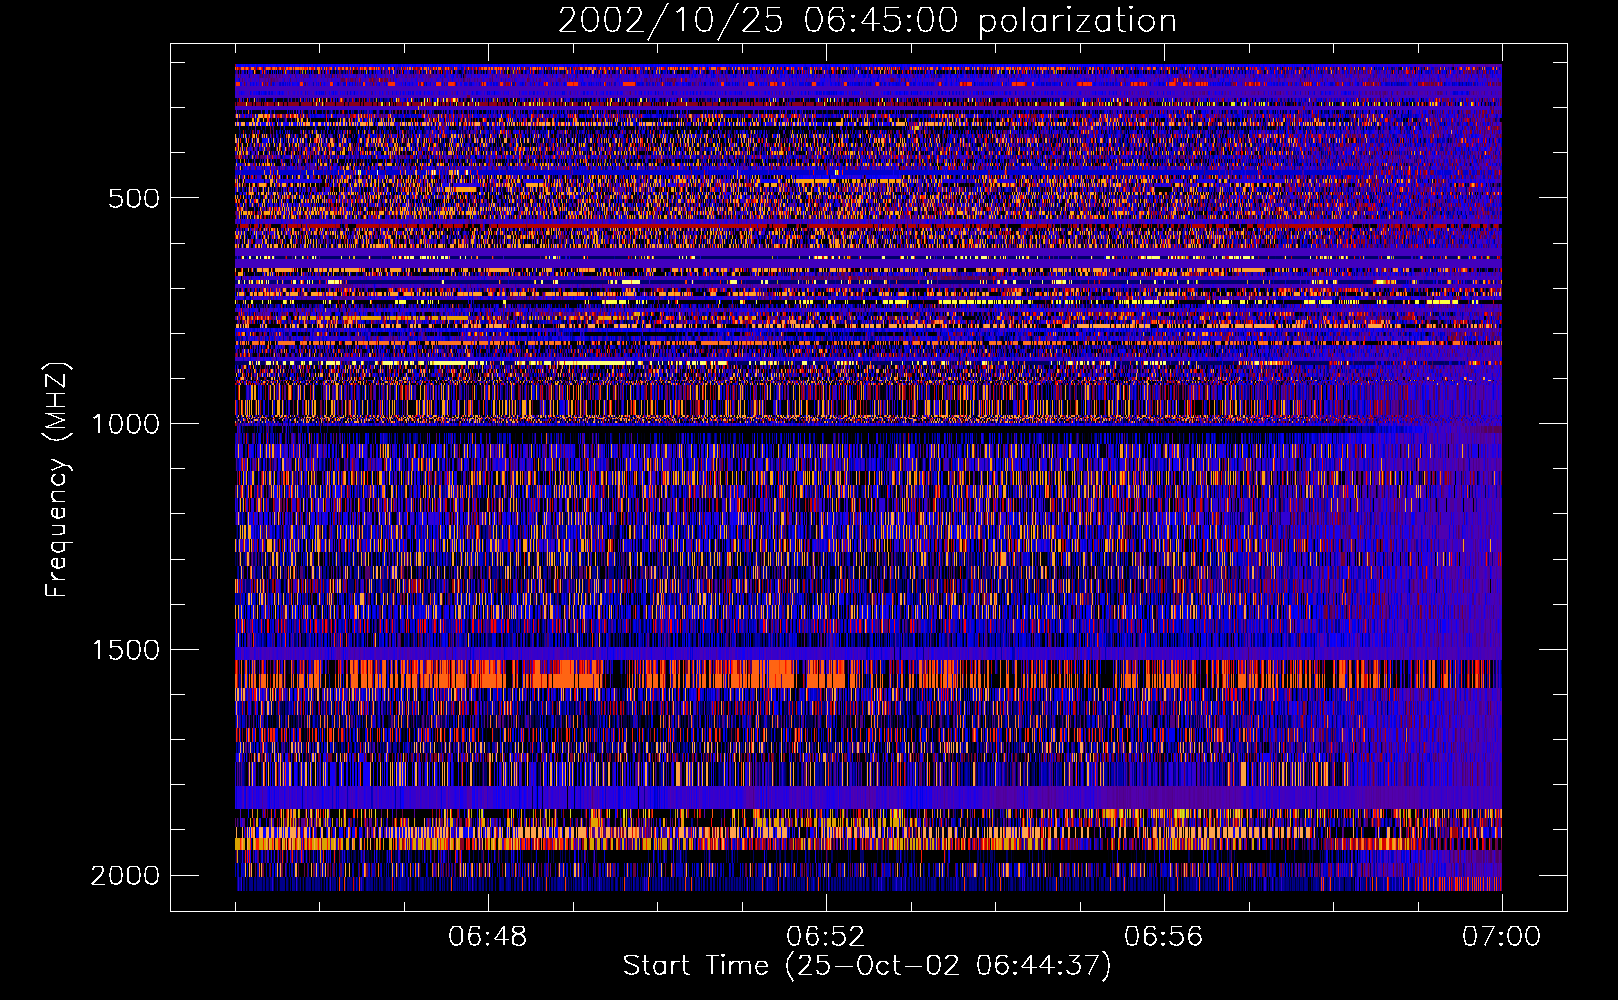Click the 1000 frequency tick label
The height and width of the screenshot is (1000, 1618).
coord(125,424)
